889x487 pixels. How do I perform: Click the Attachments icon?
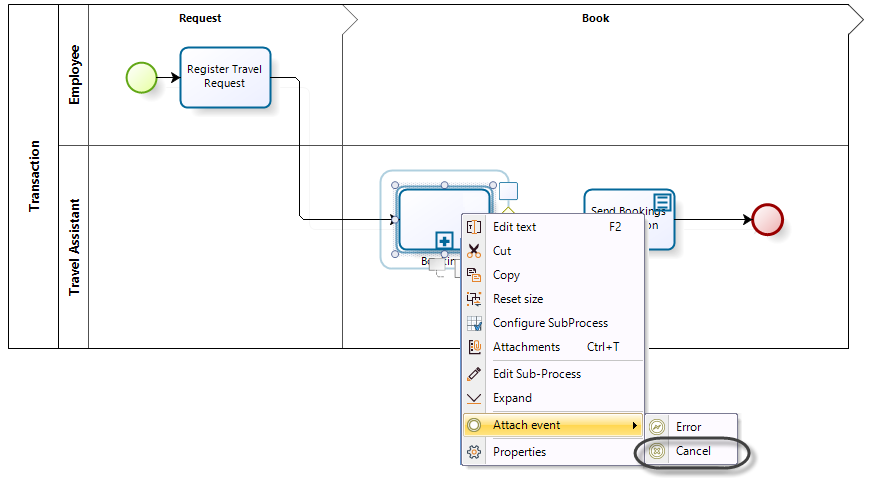pyautogui.click(x=474, y=347)
